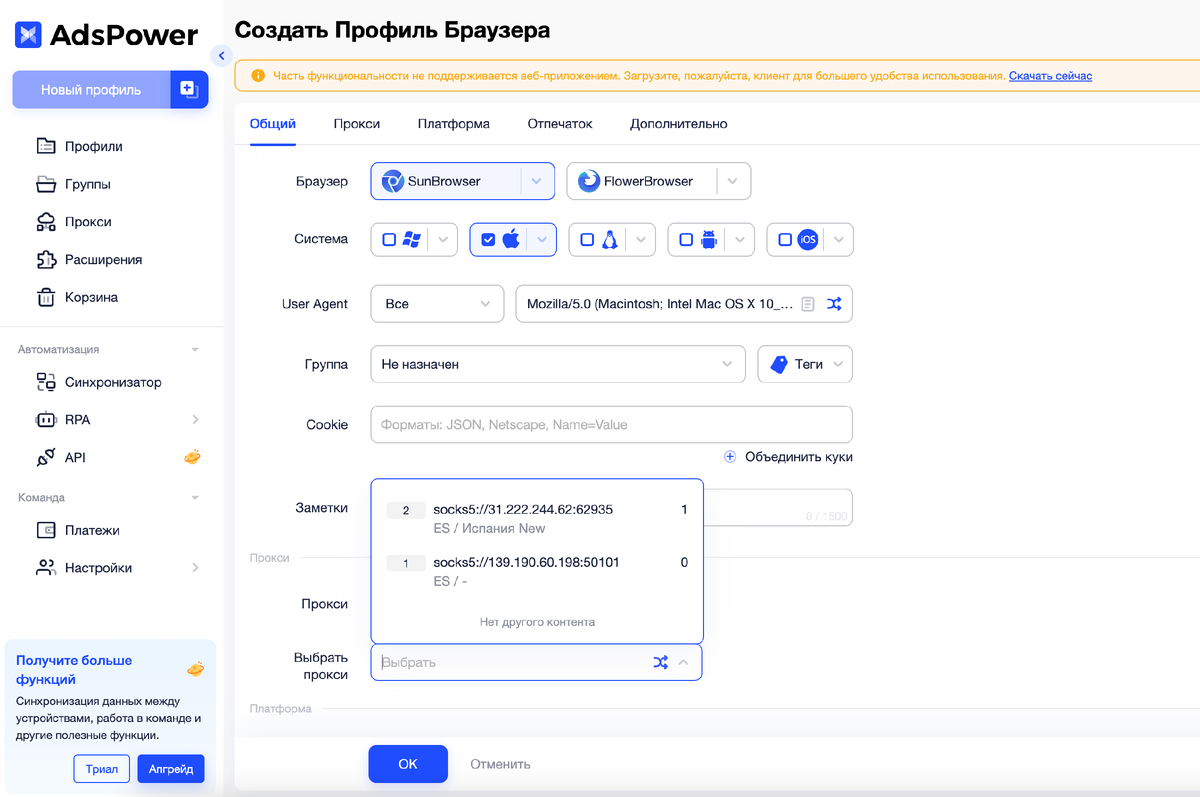Open Прокси in the sidebar
Image resolution: width=1200 pixels, height=797 pixels.
(x=87, y=222)
